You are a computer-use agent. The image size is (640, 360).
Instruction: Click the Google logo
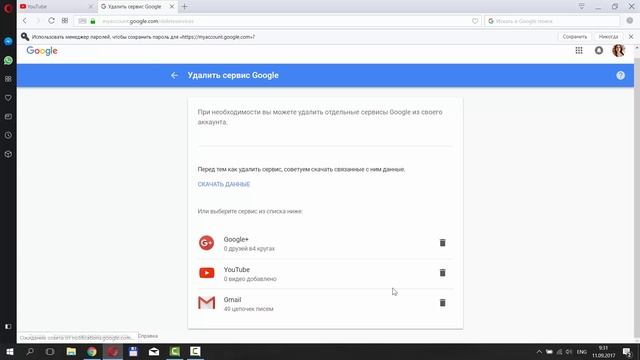coord(42,51)
